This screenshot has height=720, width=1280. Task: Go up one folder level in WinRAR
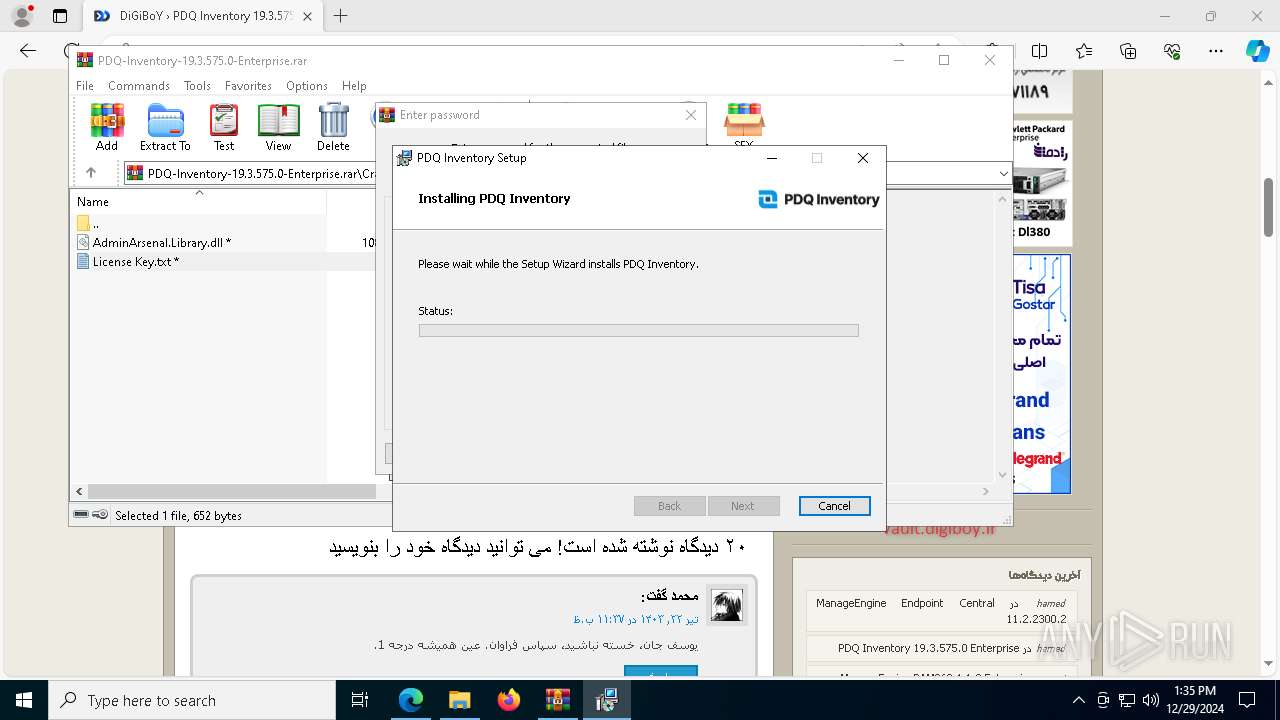click(x=91, y=173)
